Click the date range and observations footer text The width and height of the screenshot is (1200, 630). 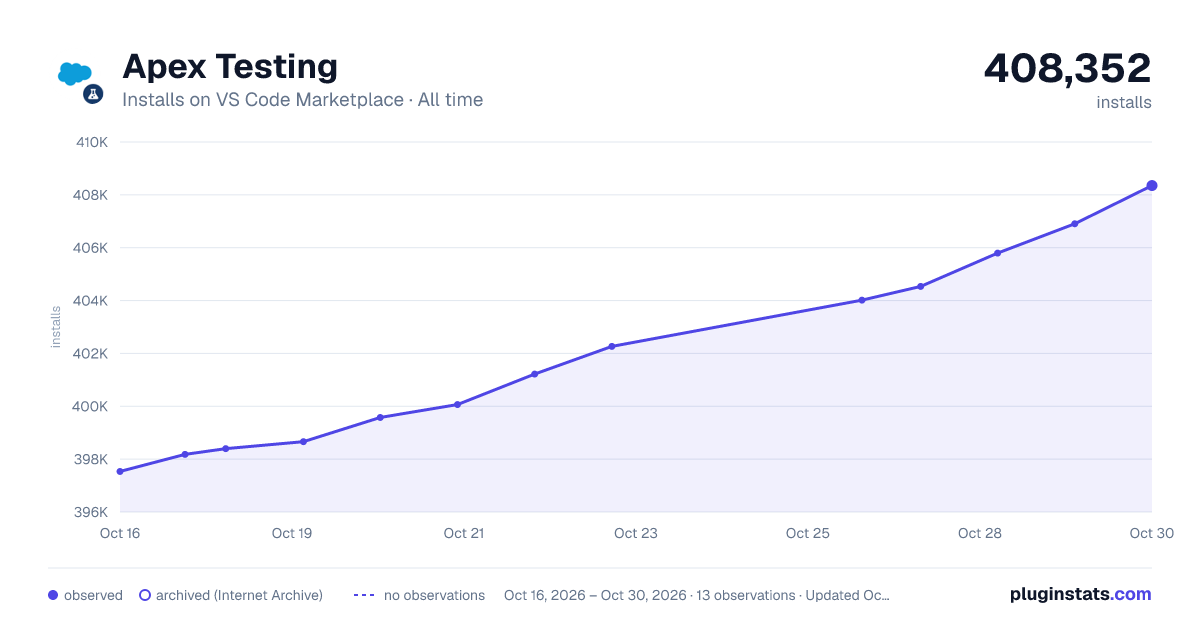[697, 595]
